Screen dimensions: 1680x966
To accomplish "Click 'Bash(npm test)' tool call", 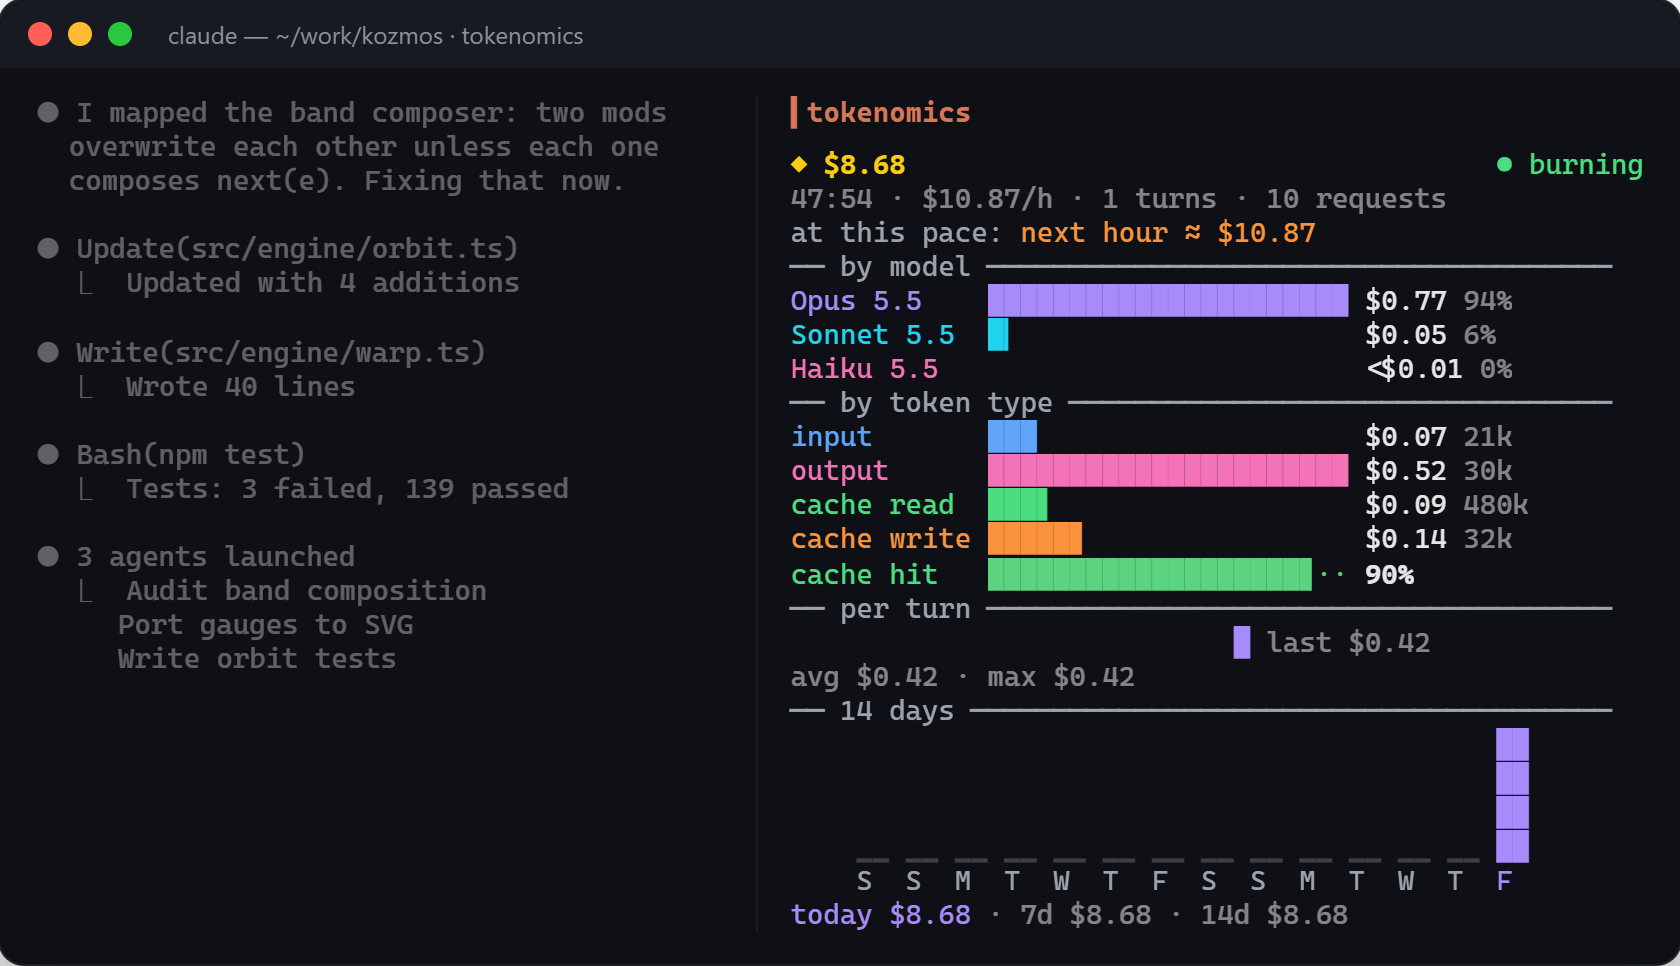I will pos(191,454).
